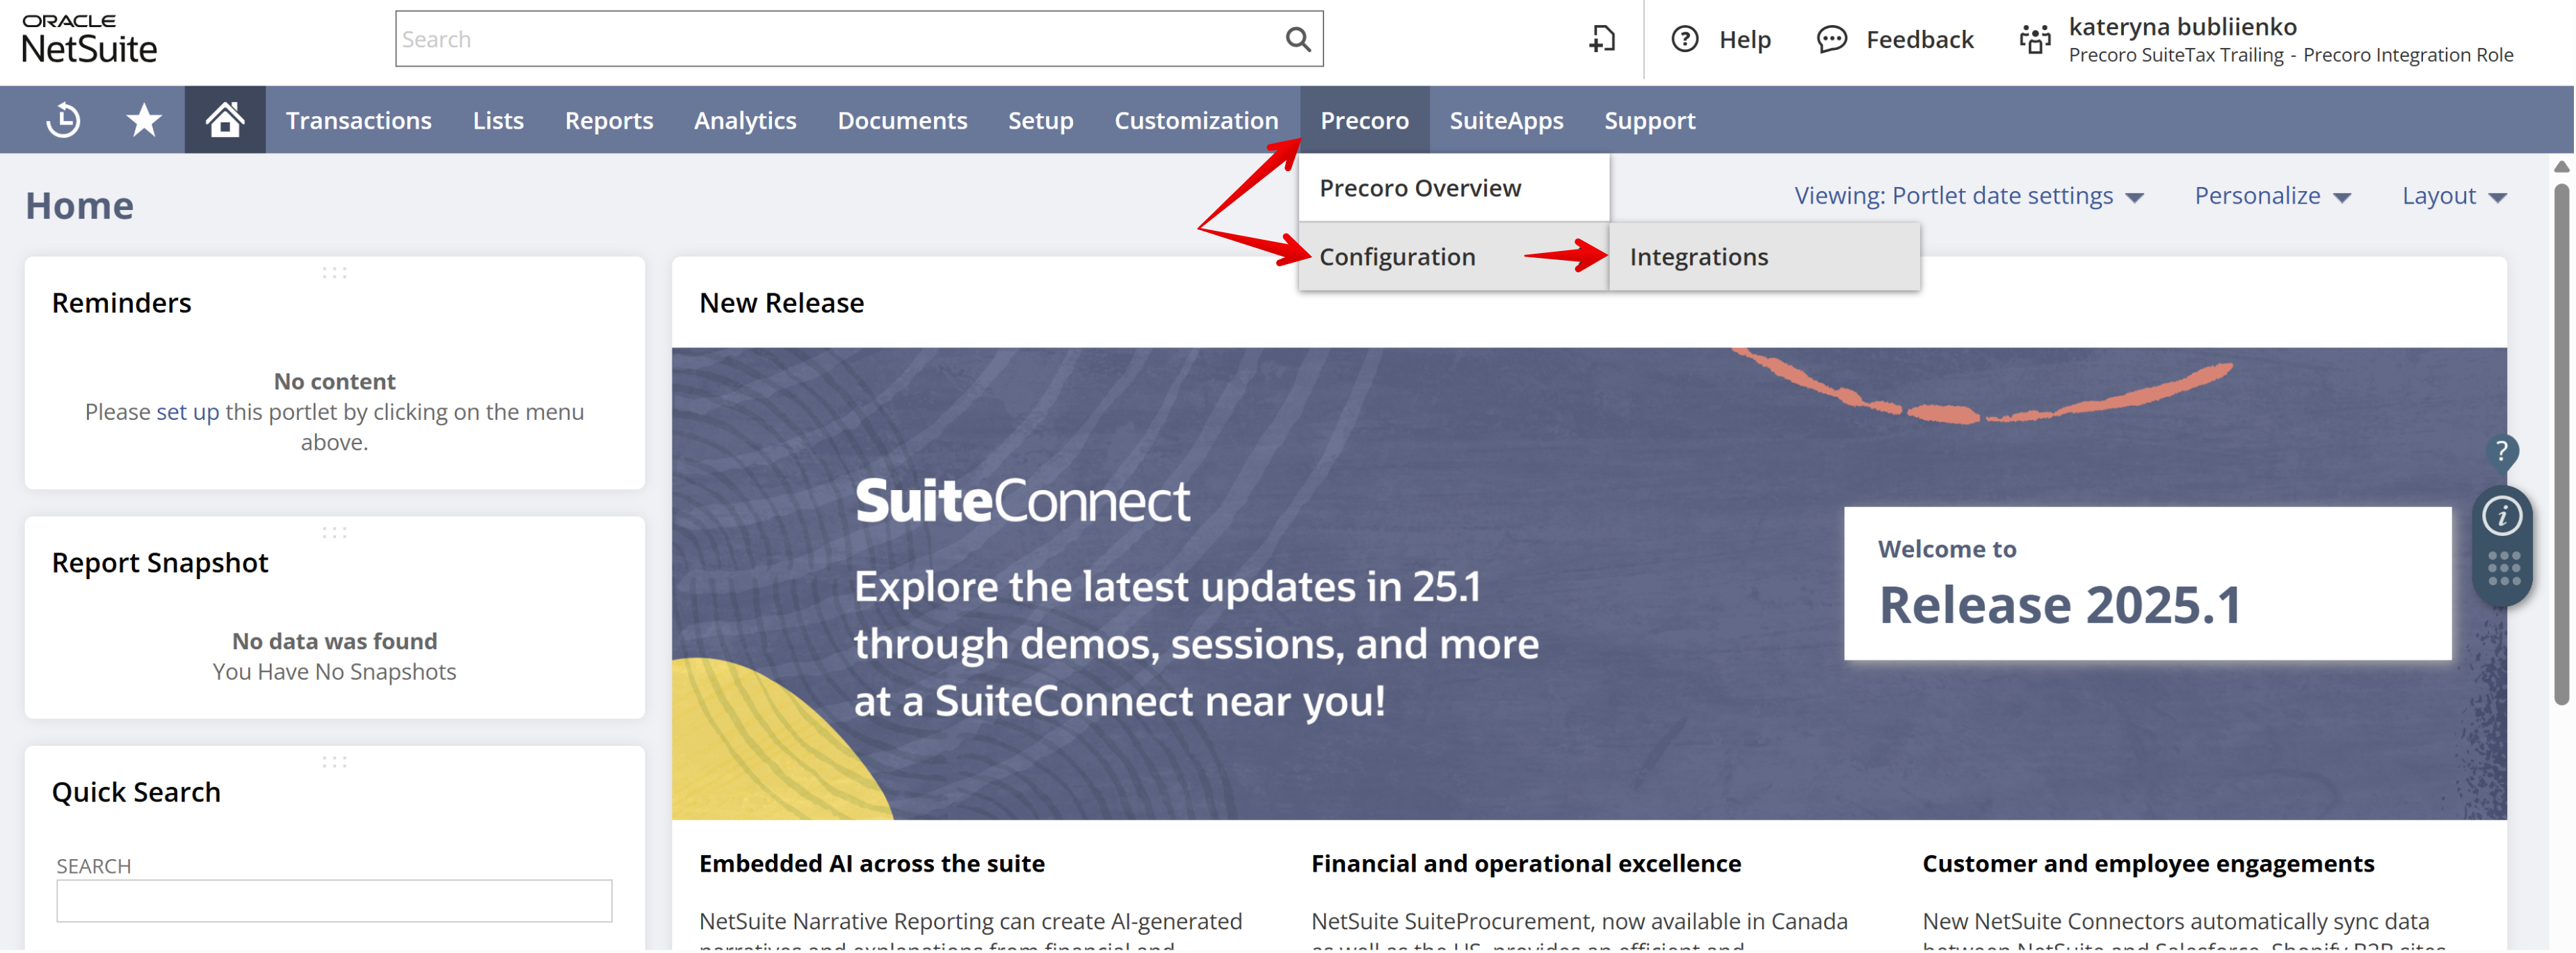Go home using the house icon

[224, 119]
